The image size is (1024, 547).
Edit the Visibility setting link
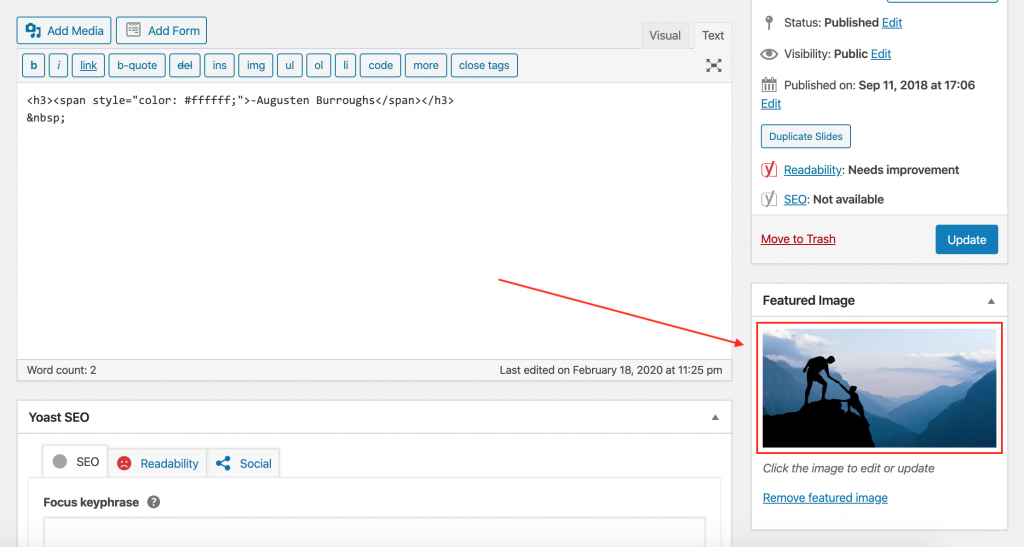[880, 54]
